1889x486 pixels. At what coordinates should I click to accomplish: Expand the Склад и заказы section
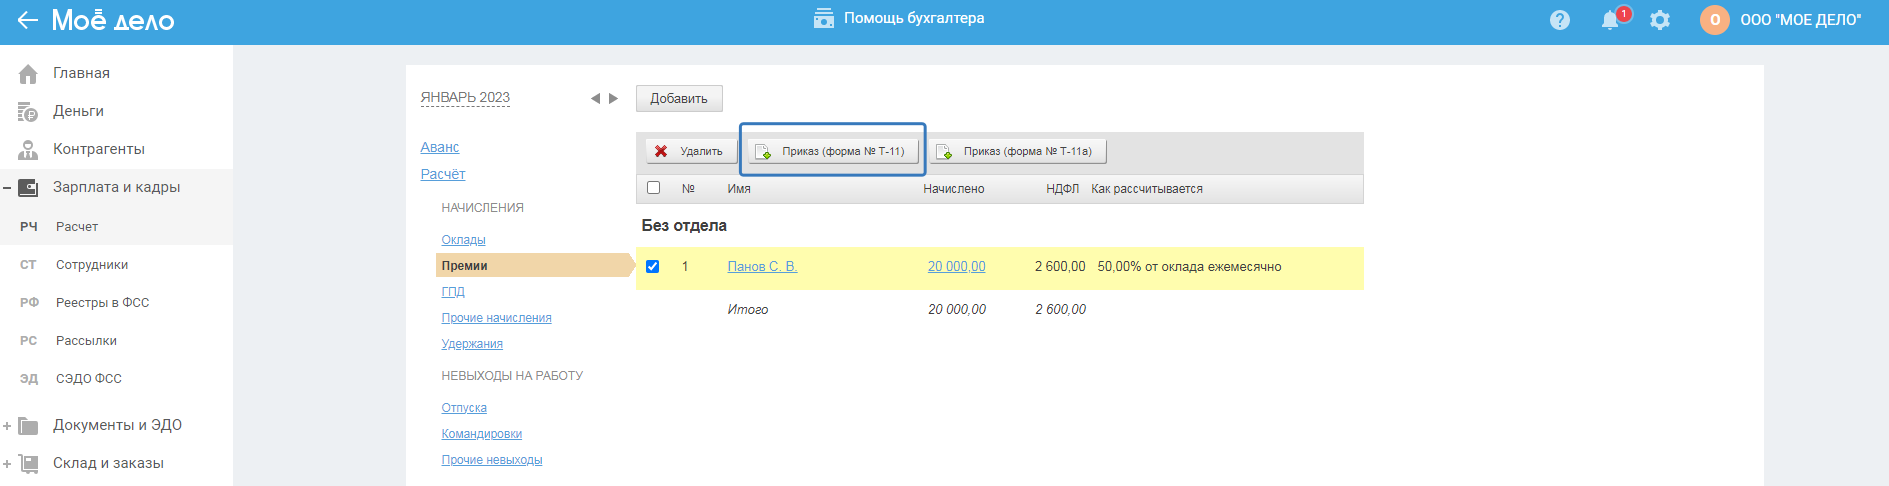tap(7, 464)
